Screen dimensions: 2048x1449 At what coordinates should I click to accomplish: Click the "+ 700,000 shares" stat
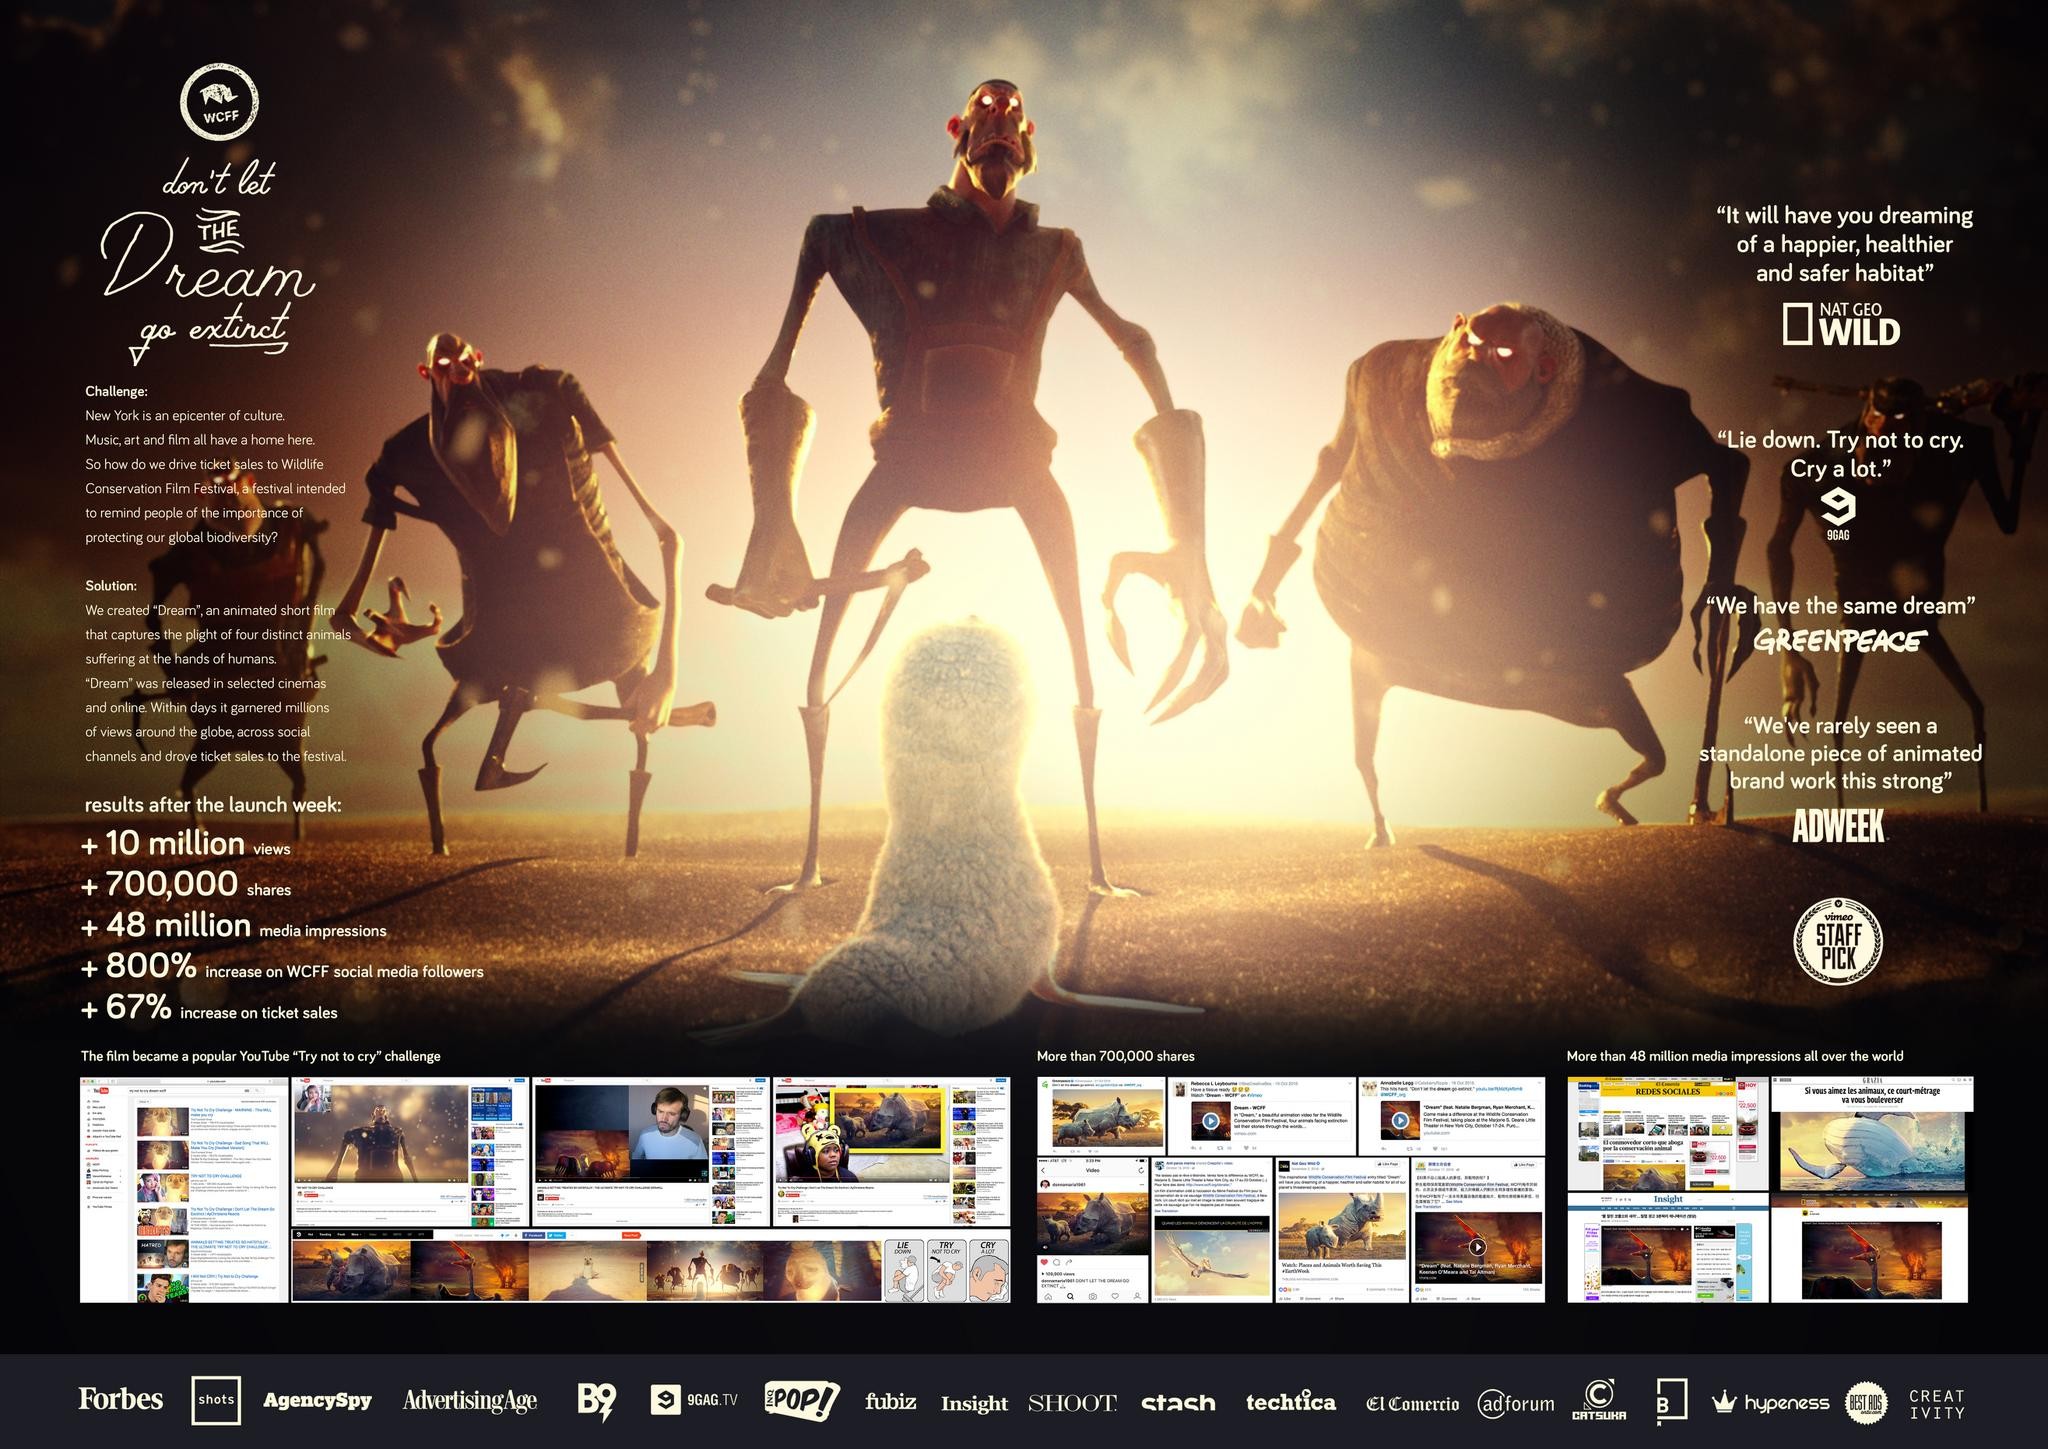[x=186, y=884]
